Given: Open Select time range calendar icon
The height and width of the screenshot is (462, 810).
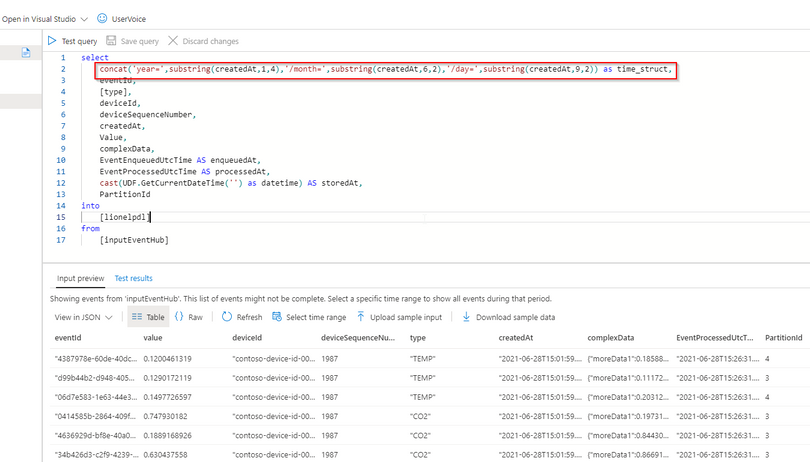Looking at the screenshot, I should click(x=277, y=317).
